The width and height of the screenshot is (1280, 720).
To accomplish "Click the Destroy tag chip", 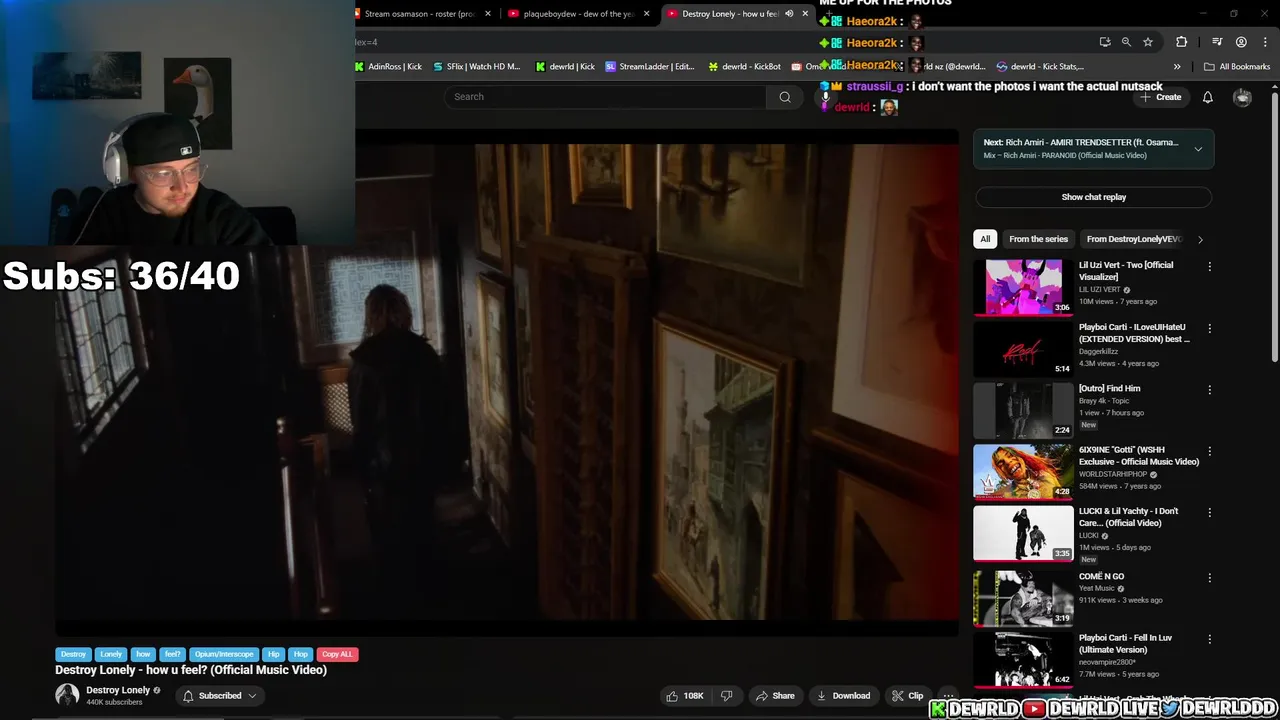I will point(73,654).
